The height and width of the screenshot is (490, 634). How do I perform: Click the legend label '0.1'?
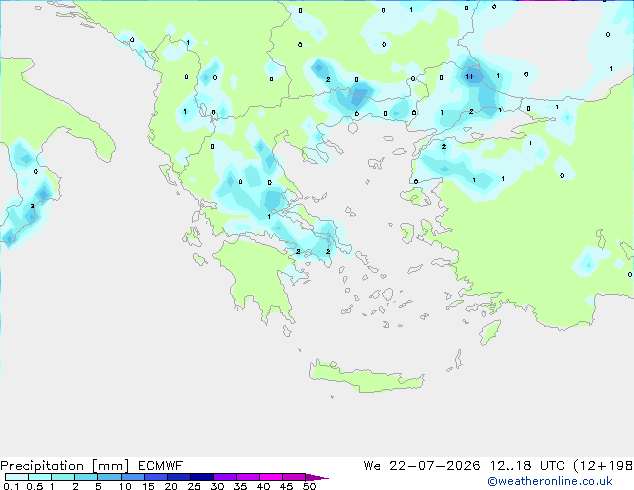tap(11, 486)
